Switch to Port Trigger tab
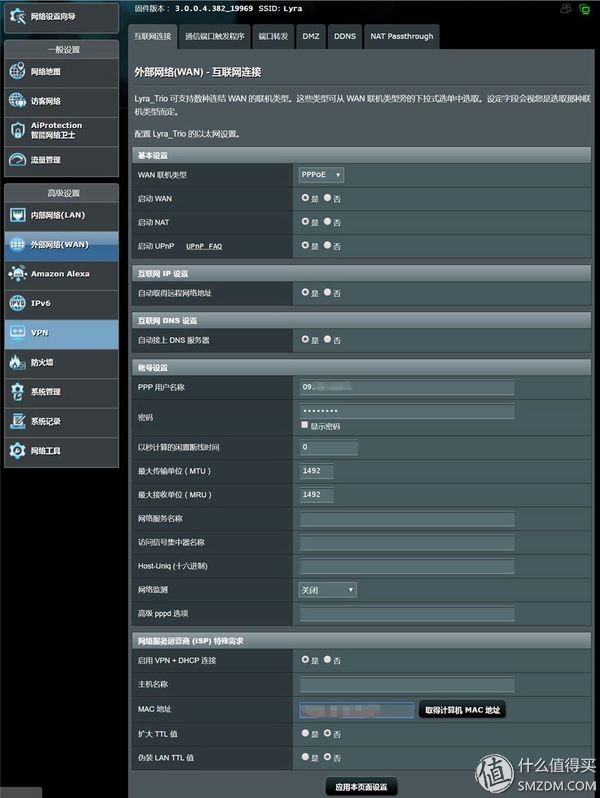The width and height of the screenshot is (600, 798). pos(214,36)
